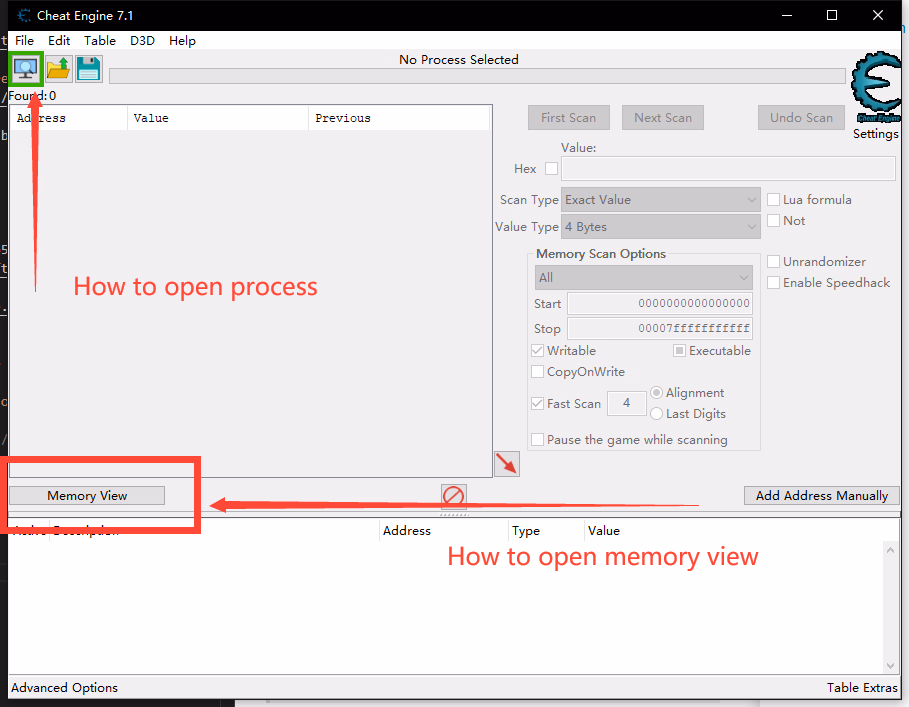Open the File menu

click(x=24, y=41)
